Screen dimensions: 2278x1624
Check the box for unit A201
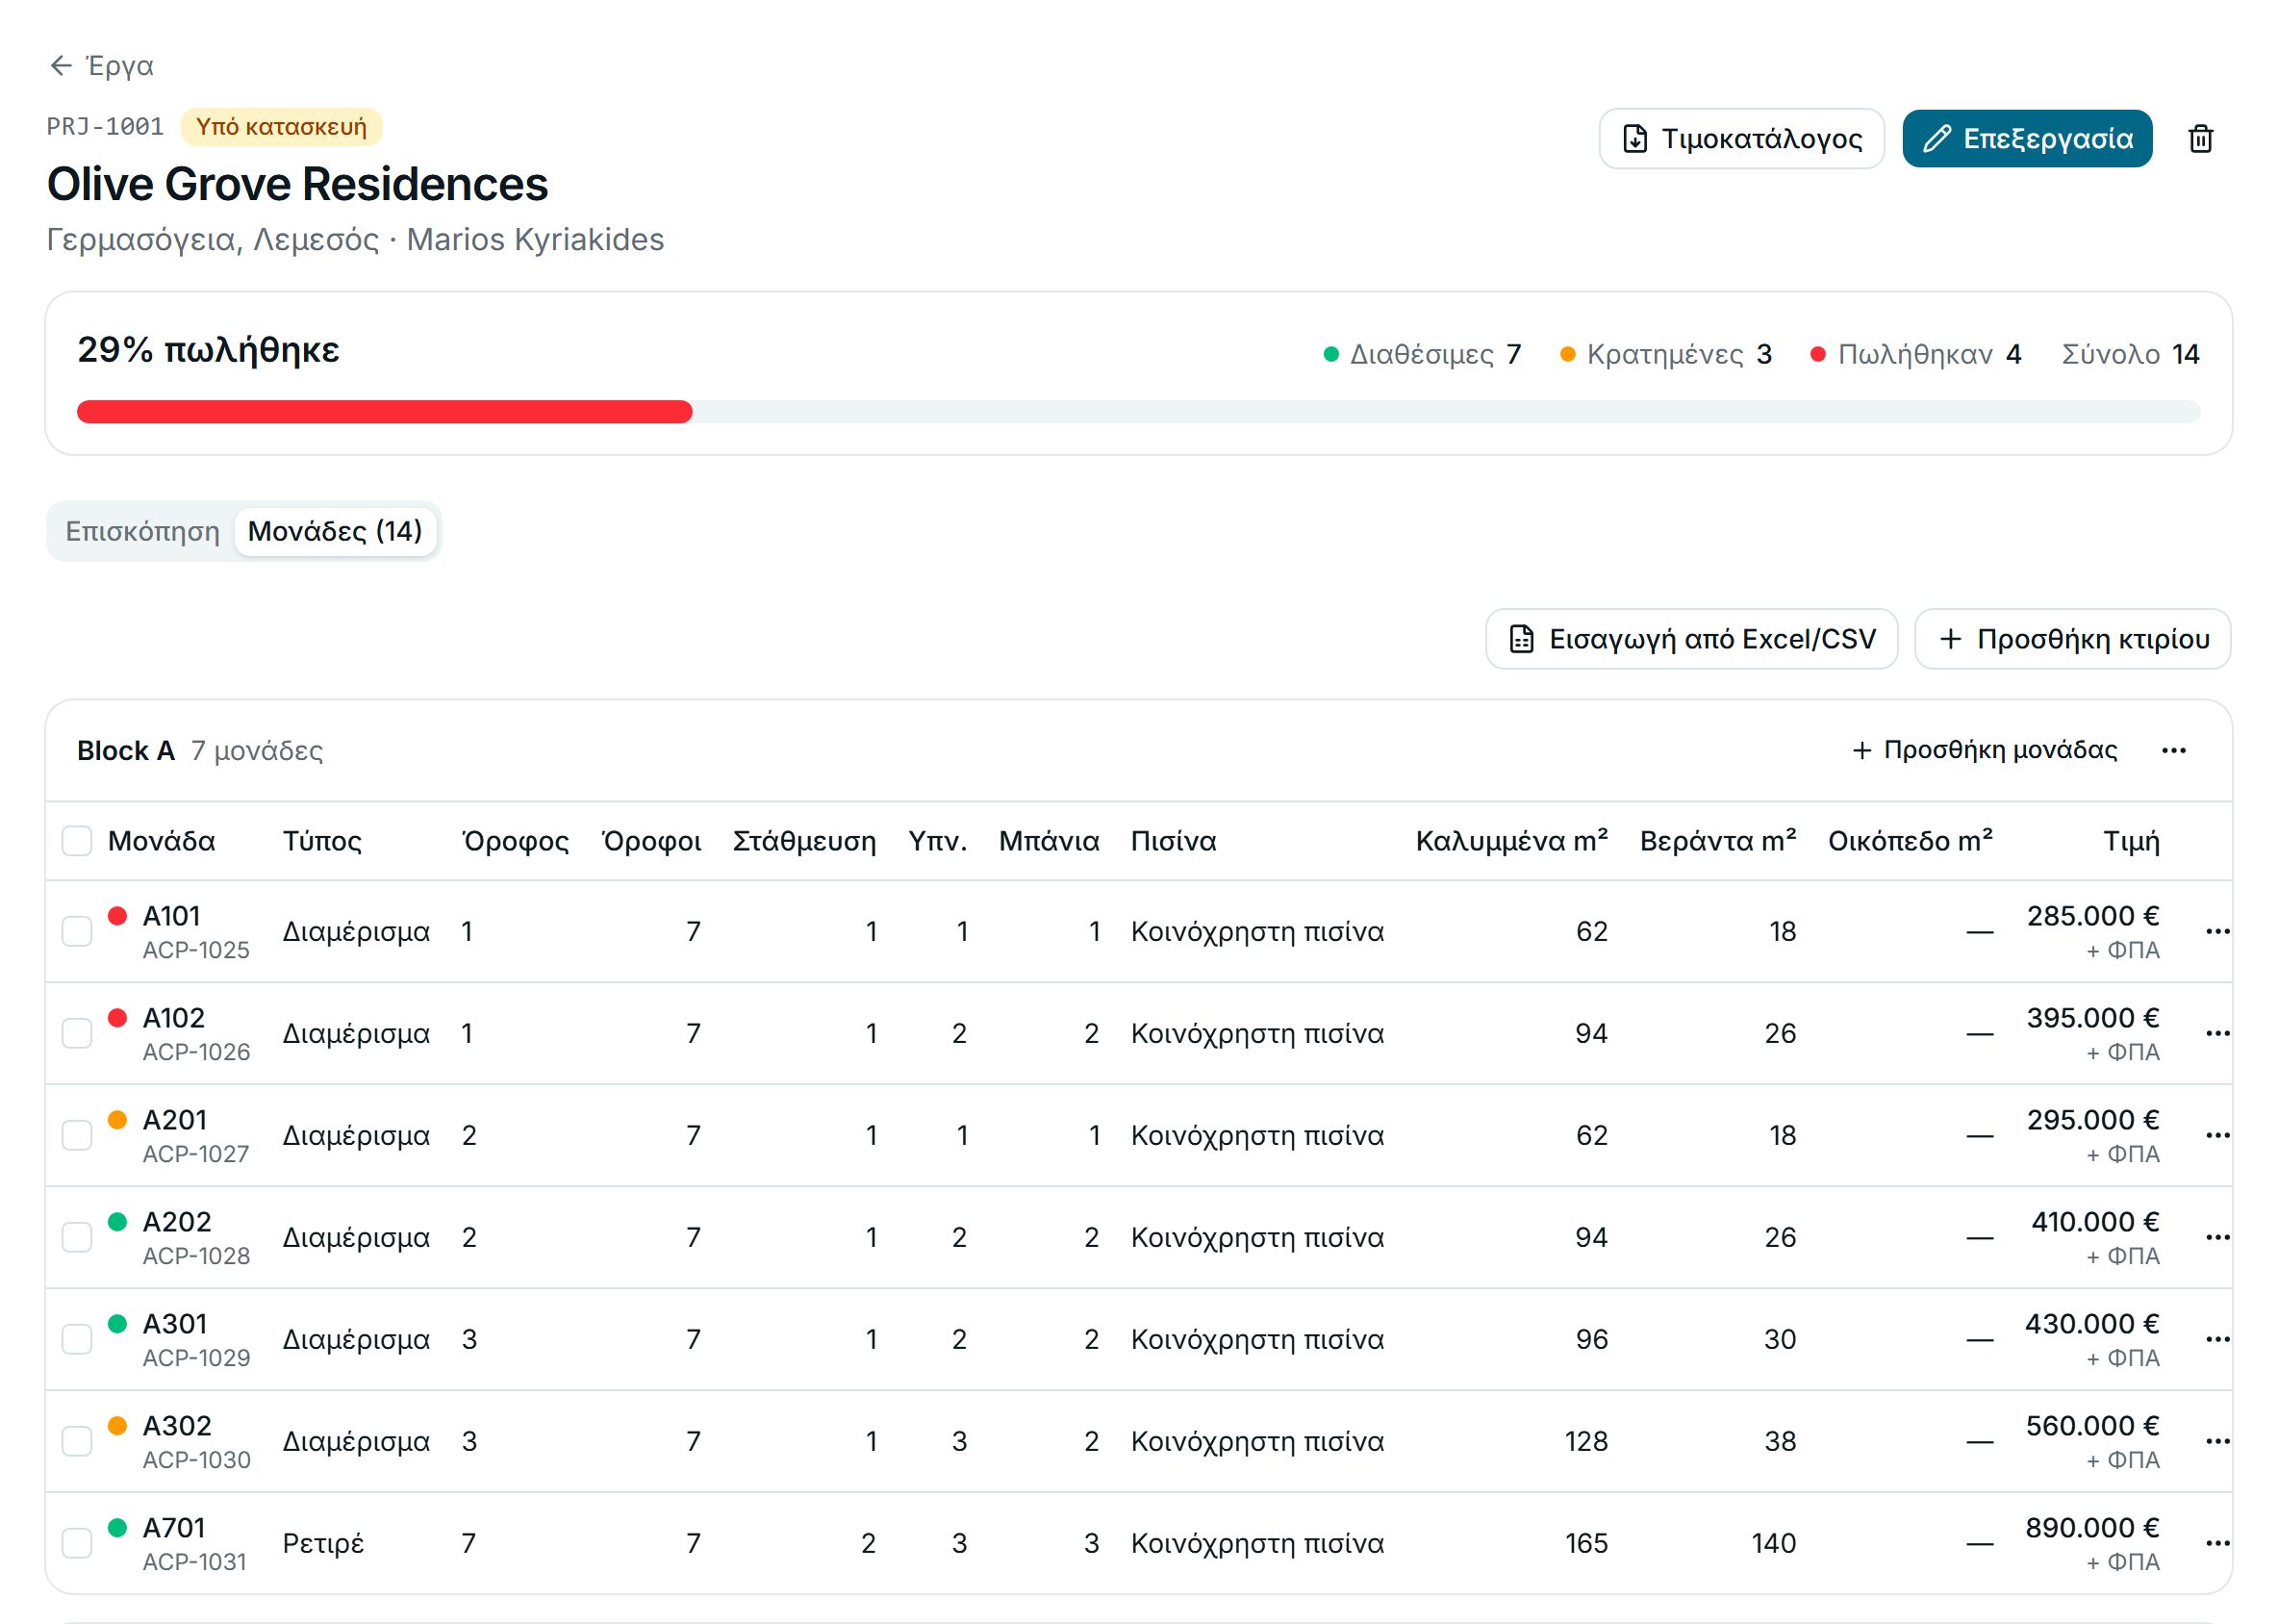pos(77,1135)
